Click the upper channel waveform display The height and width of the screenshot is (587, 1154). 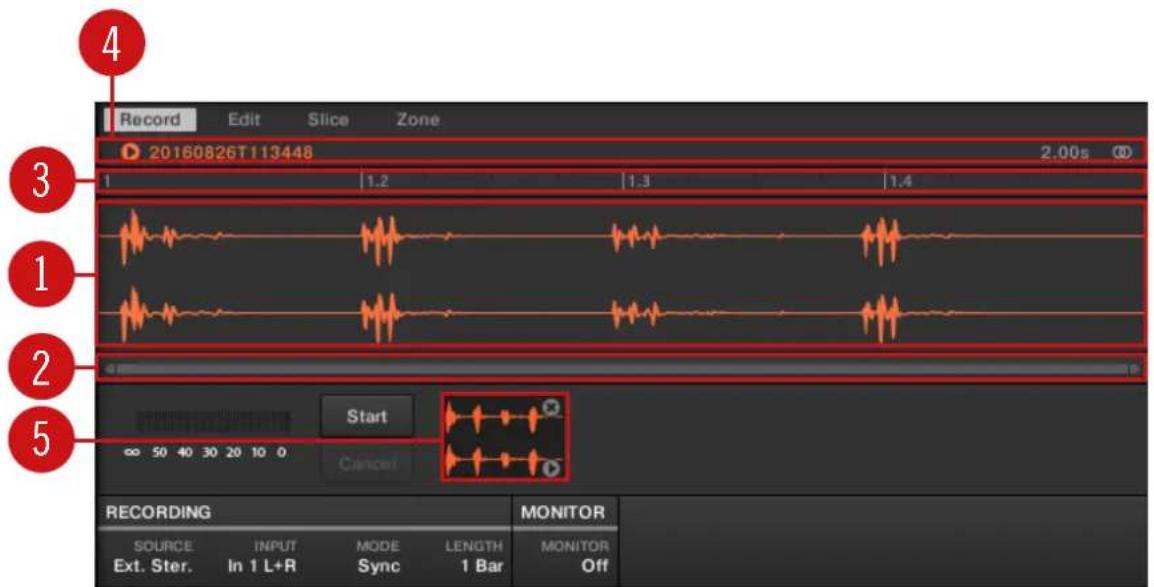[x=620, y=237]
